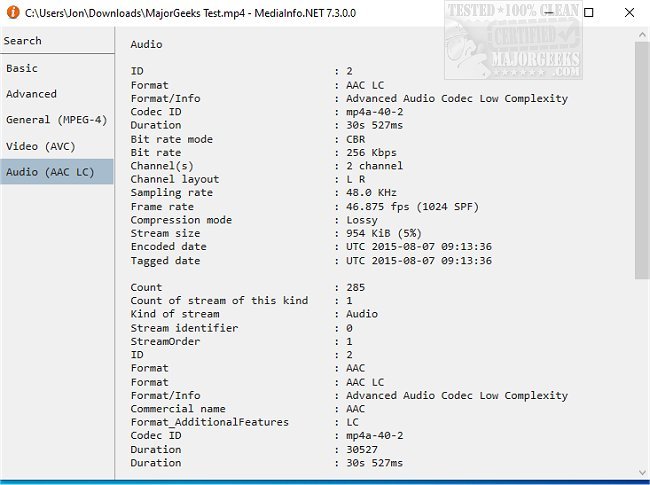Maximize the MediaInfo.NET window
Viewport: 650px width, 485px height.
(x=589, y=13)
